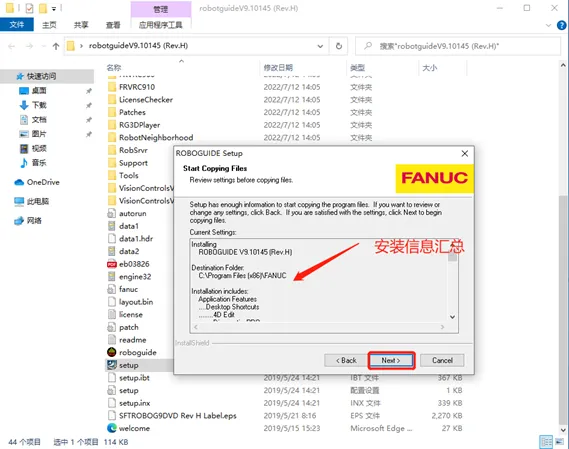569x449 pixels.
Task: Click the Back button in setup dialog
Action: point(346,360)
